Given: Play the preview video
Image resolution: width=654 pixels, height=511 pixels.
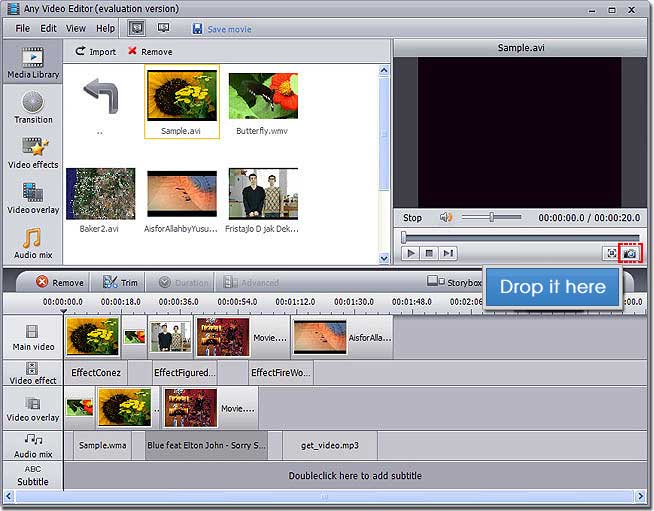Looking at the screenshot, I should tap(410, 253).
